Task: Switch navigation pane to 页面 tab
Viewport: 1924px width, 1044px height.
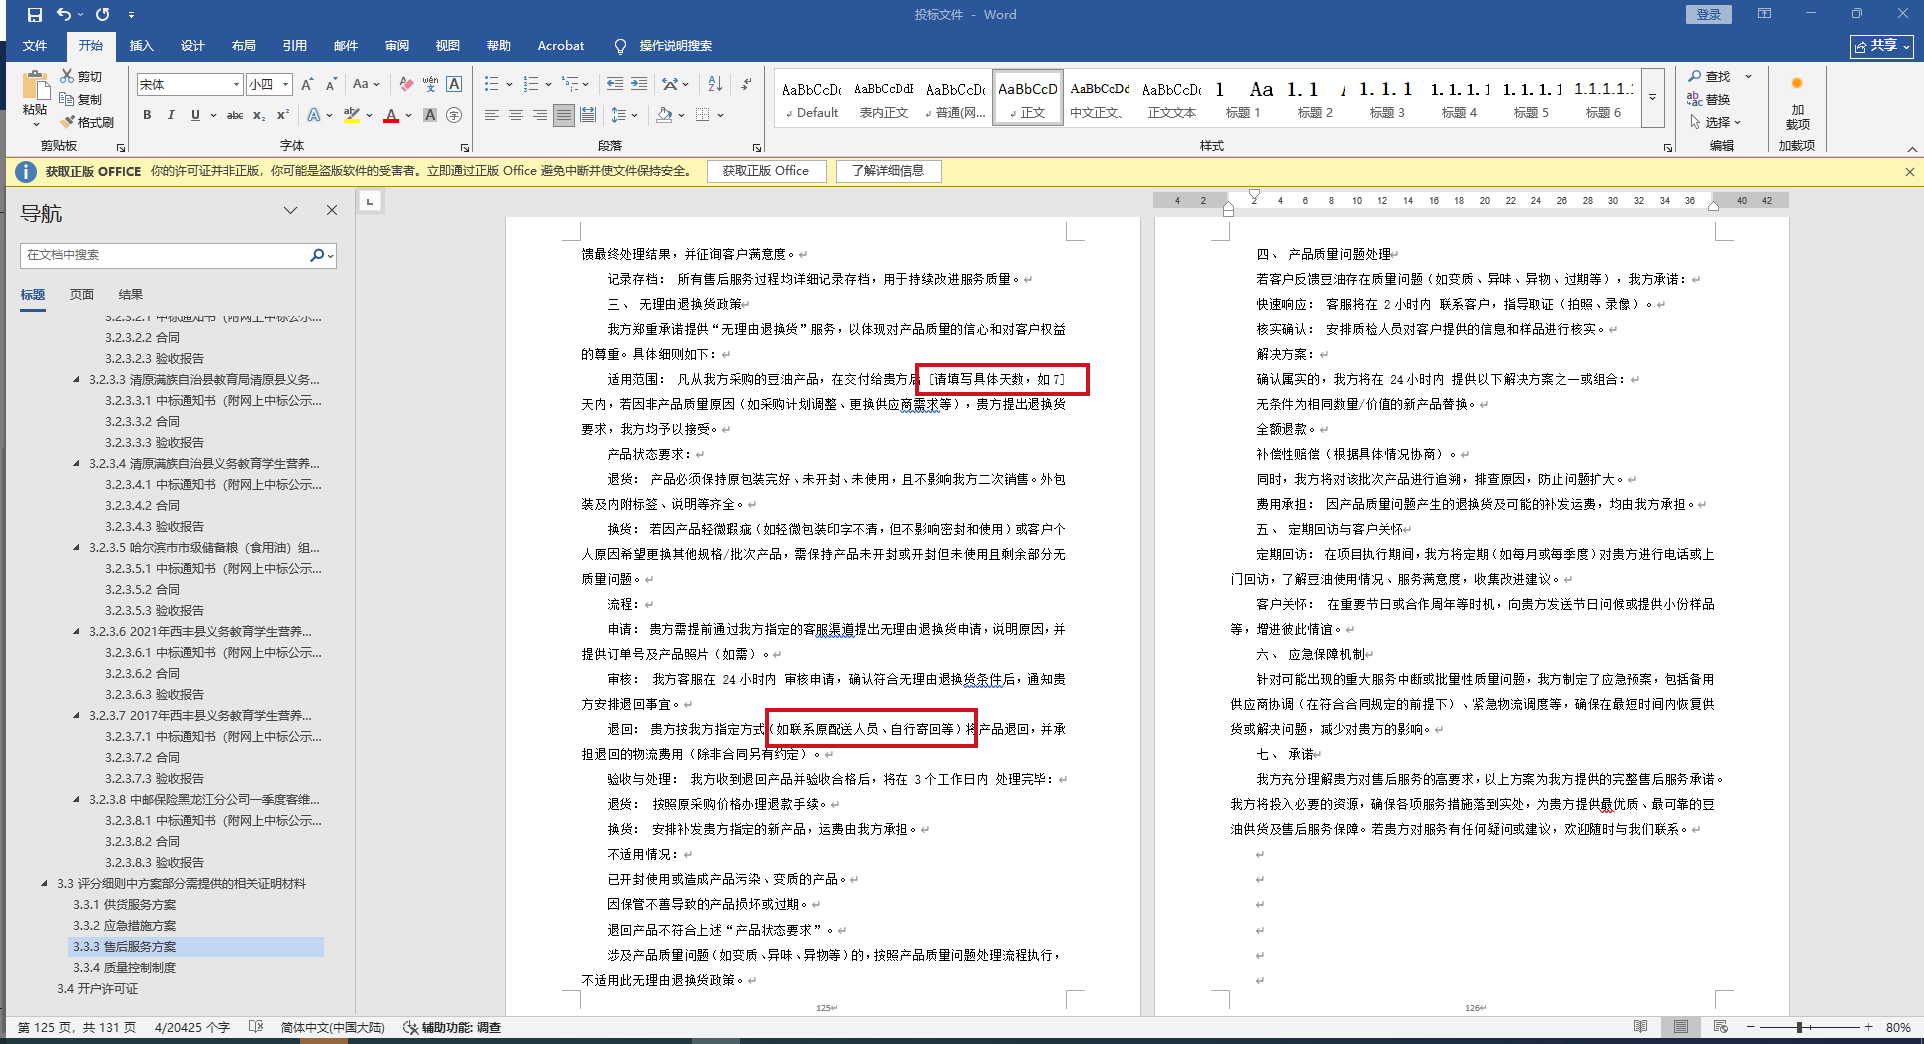Action: pos(82,295)
